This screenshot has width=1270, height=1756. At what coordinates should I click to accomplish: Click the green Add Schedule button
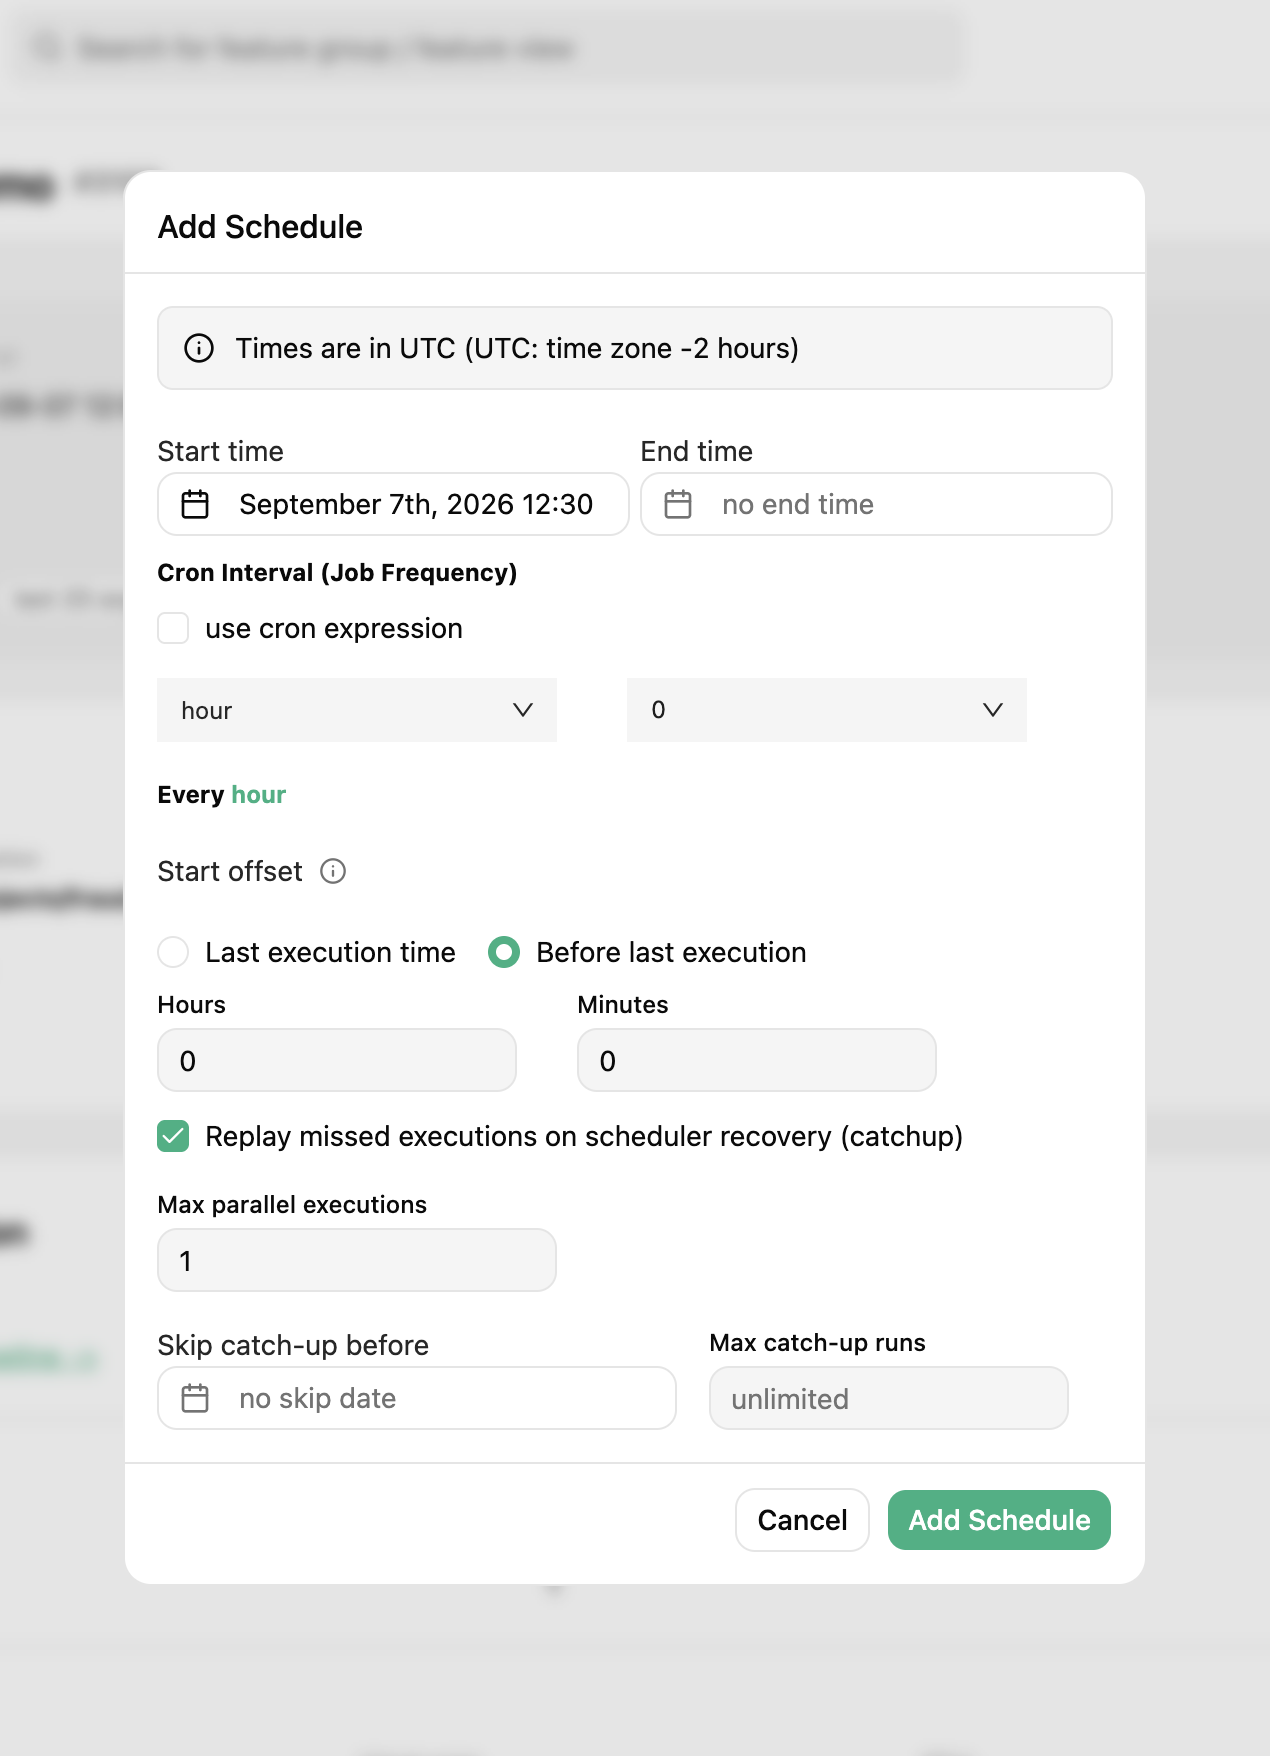(999, 1520)
